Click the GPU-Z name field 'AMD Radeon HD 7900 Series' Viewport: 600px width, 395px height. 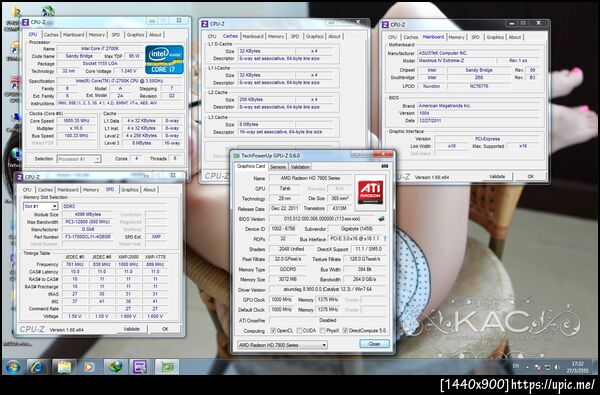[310, 178]
